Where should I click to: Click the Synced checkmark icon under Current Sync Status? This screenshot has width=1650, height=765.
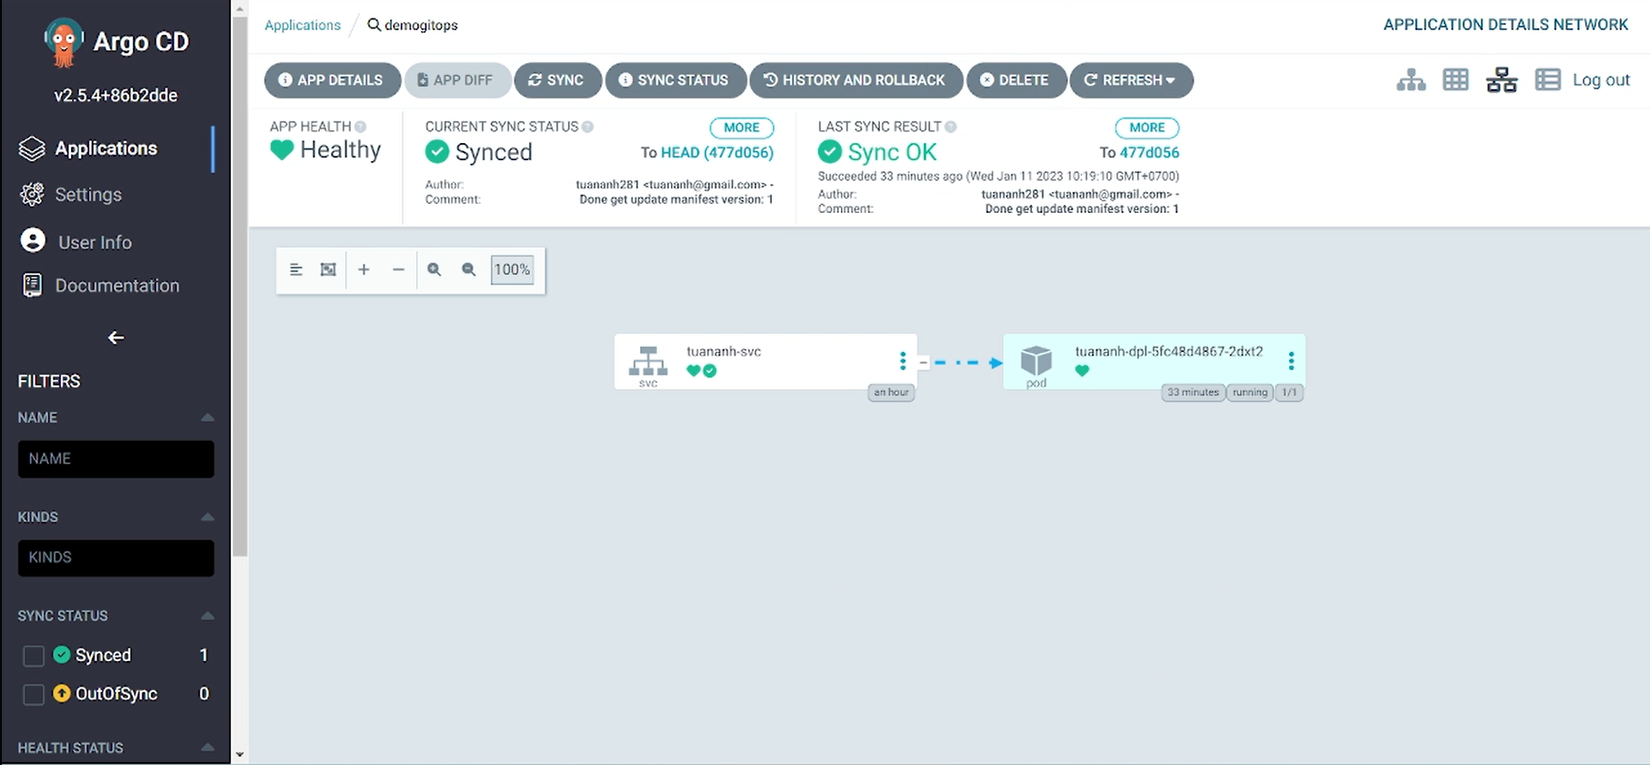click(437, 152)
